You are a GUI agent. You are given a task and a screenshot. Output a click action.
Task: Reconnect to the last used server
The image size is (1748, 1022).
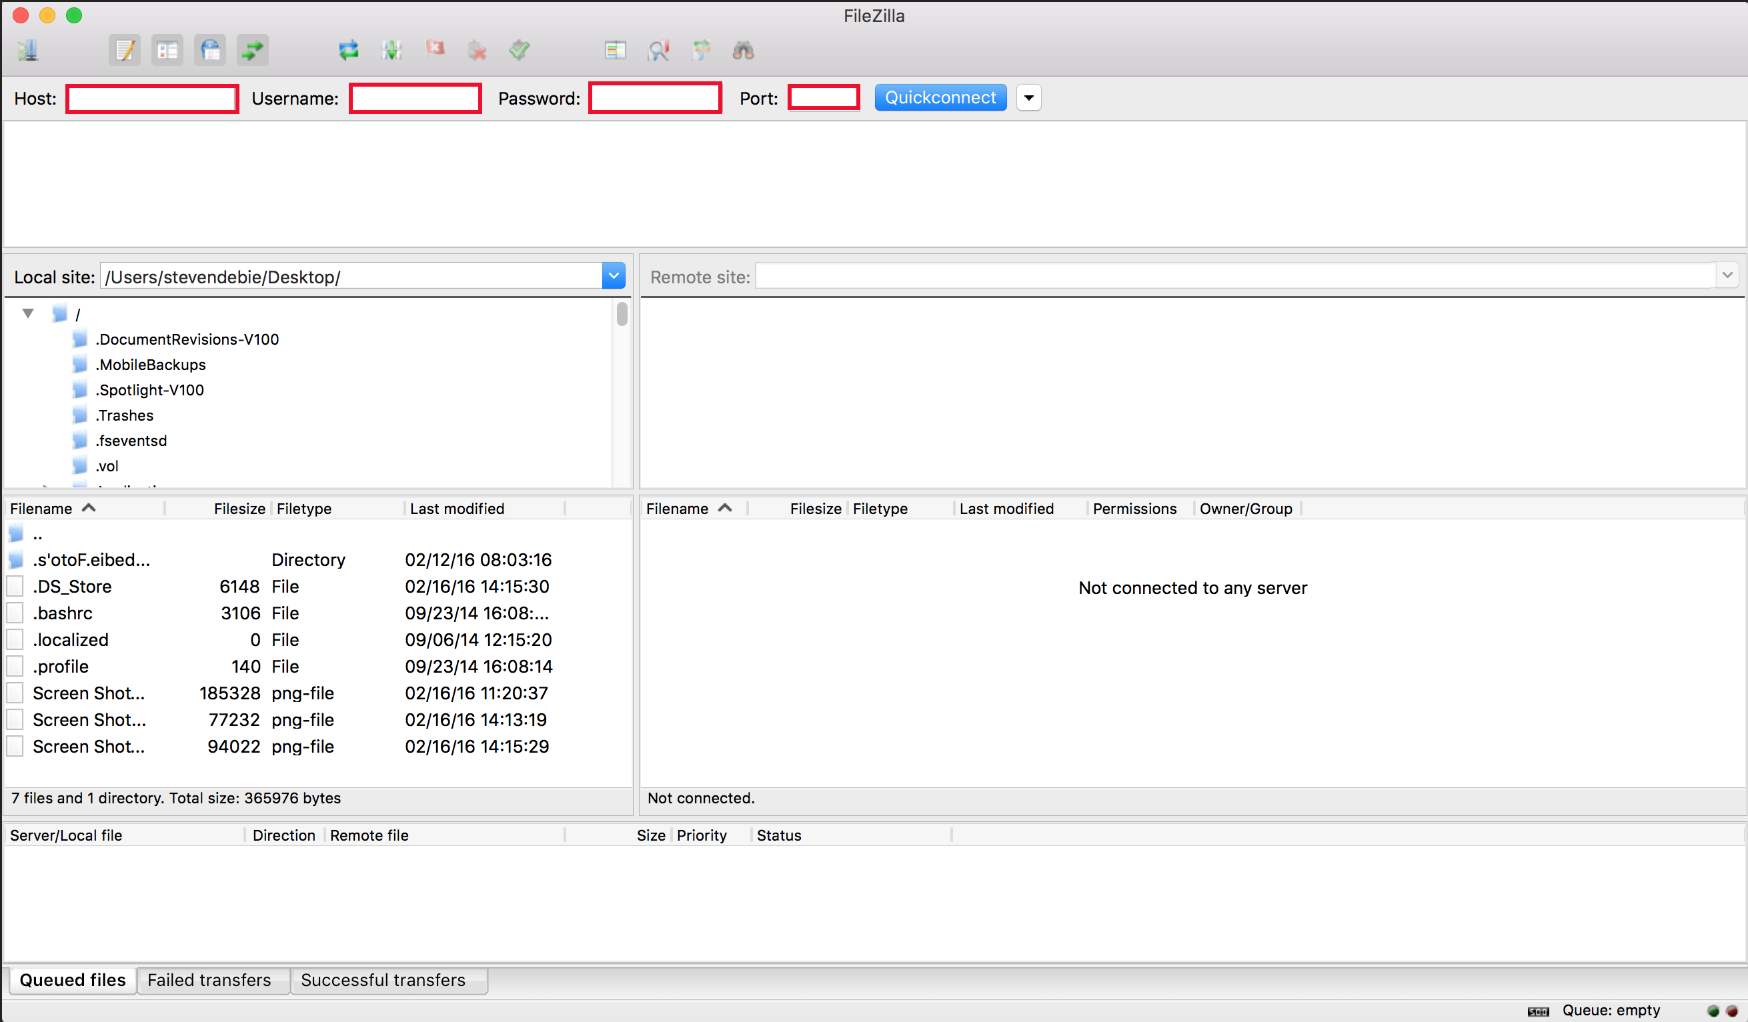(519, 49)
